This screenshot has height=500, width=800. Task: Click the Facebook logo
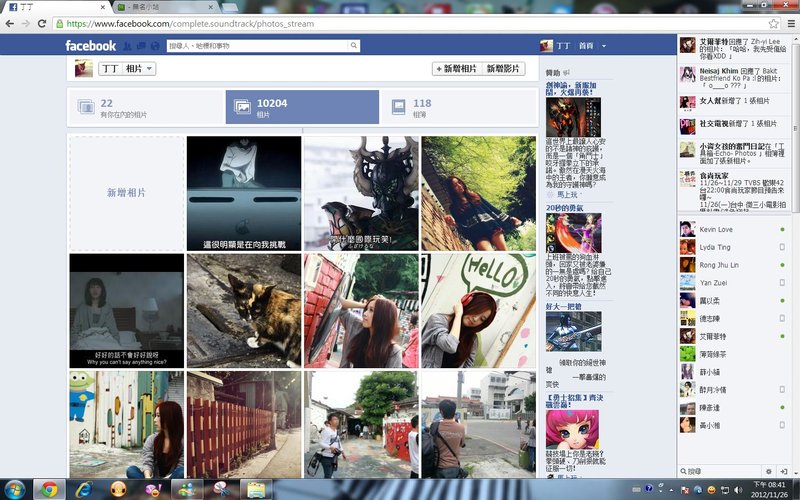90,45
